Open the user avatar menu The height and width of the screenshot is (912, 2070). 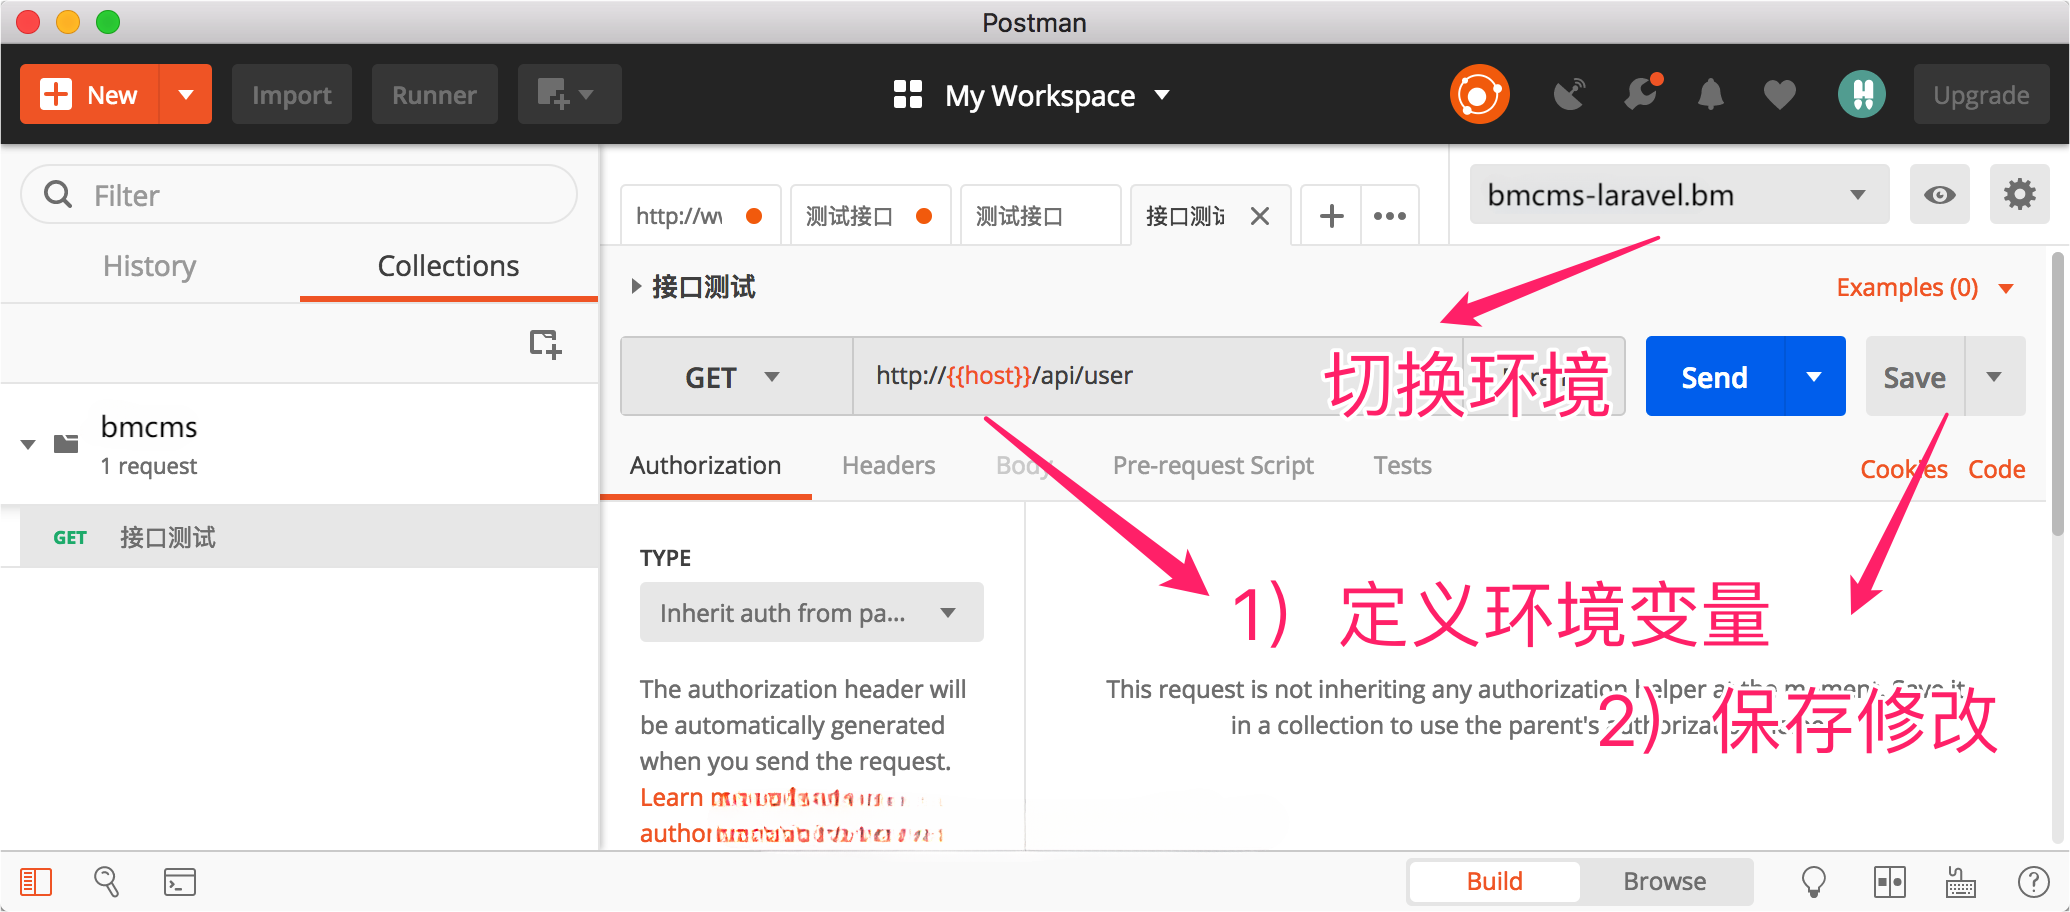pos(1861,95)
